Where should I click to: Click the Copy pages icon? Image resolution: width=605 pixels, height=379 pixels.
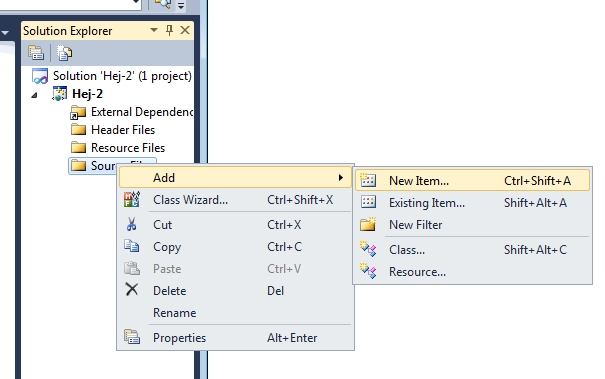click(x=132, y=246)
